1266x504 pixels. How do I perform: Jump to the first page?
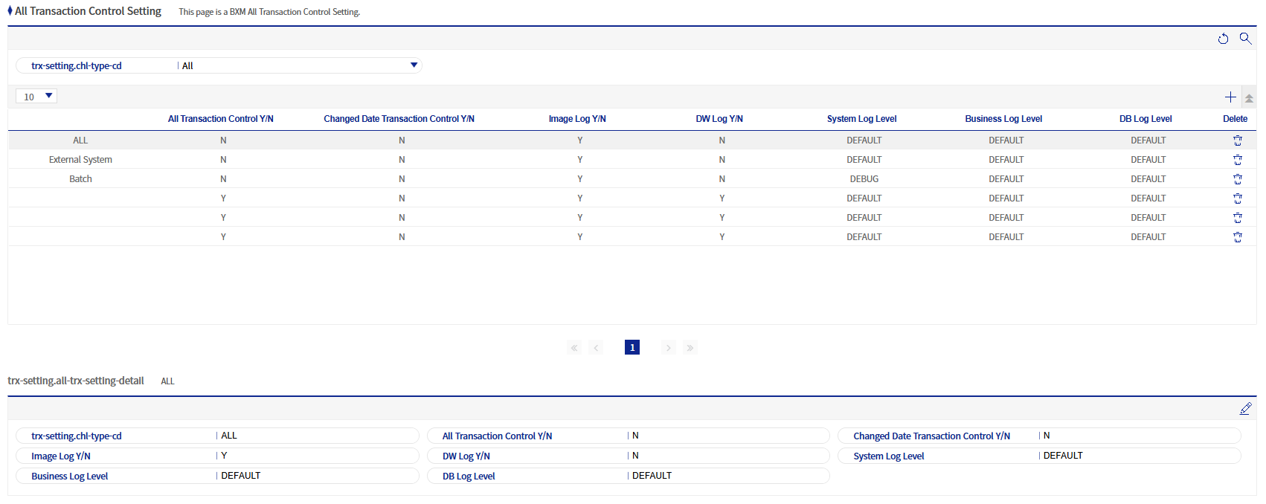pos(574,348)
